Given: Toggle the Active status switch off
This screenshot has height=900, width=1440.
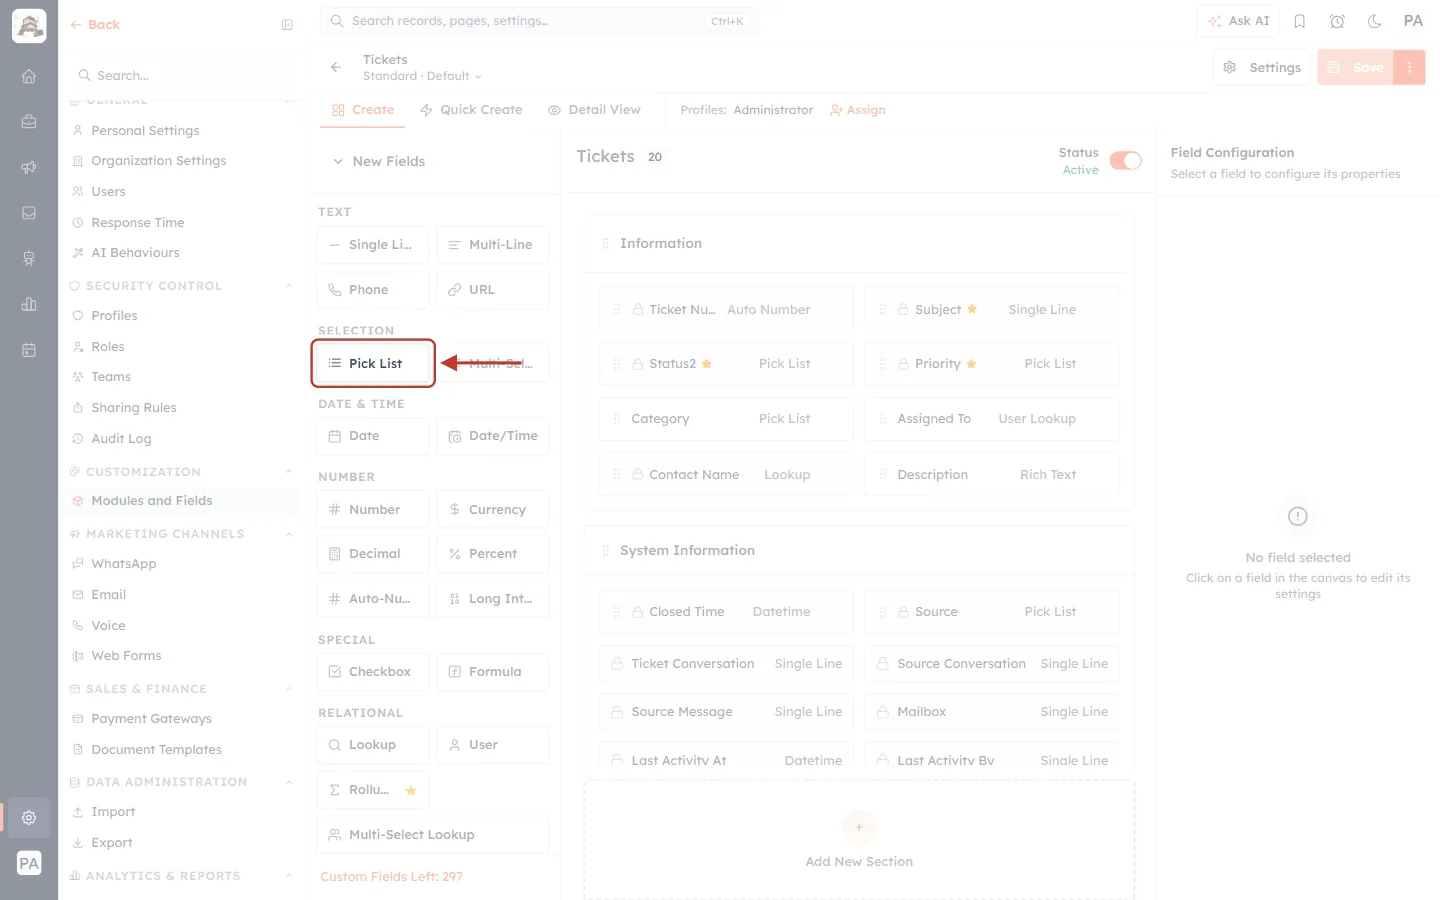Looking at the screenshot, I should (x=1125, y=161).
